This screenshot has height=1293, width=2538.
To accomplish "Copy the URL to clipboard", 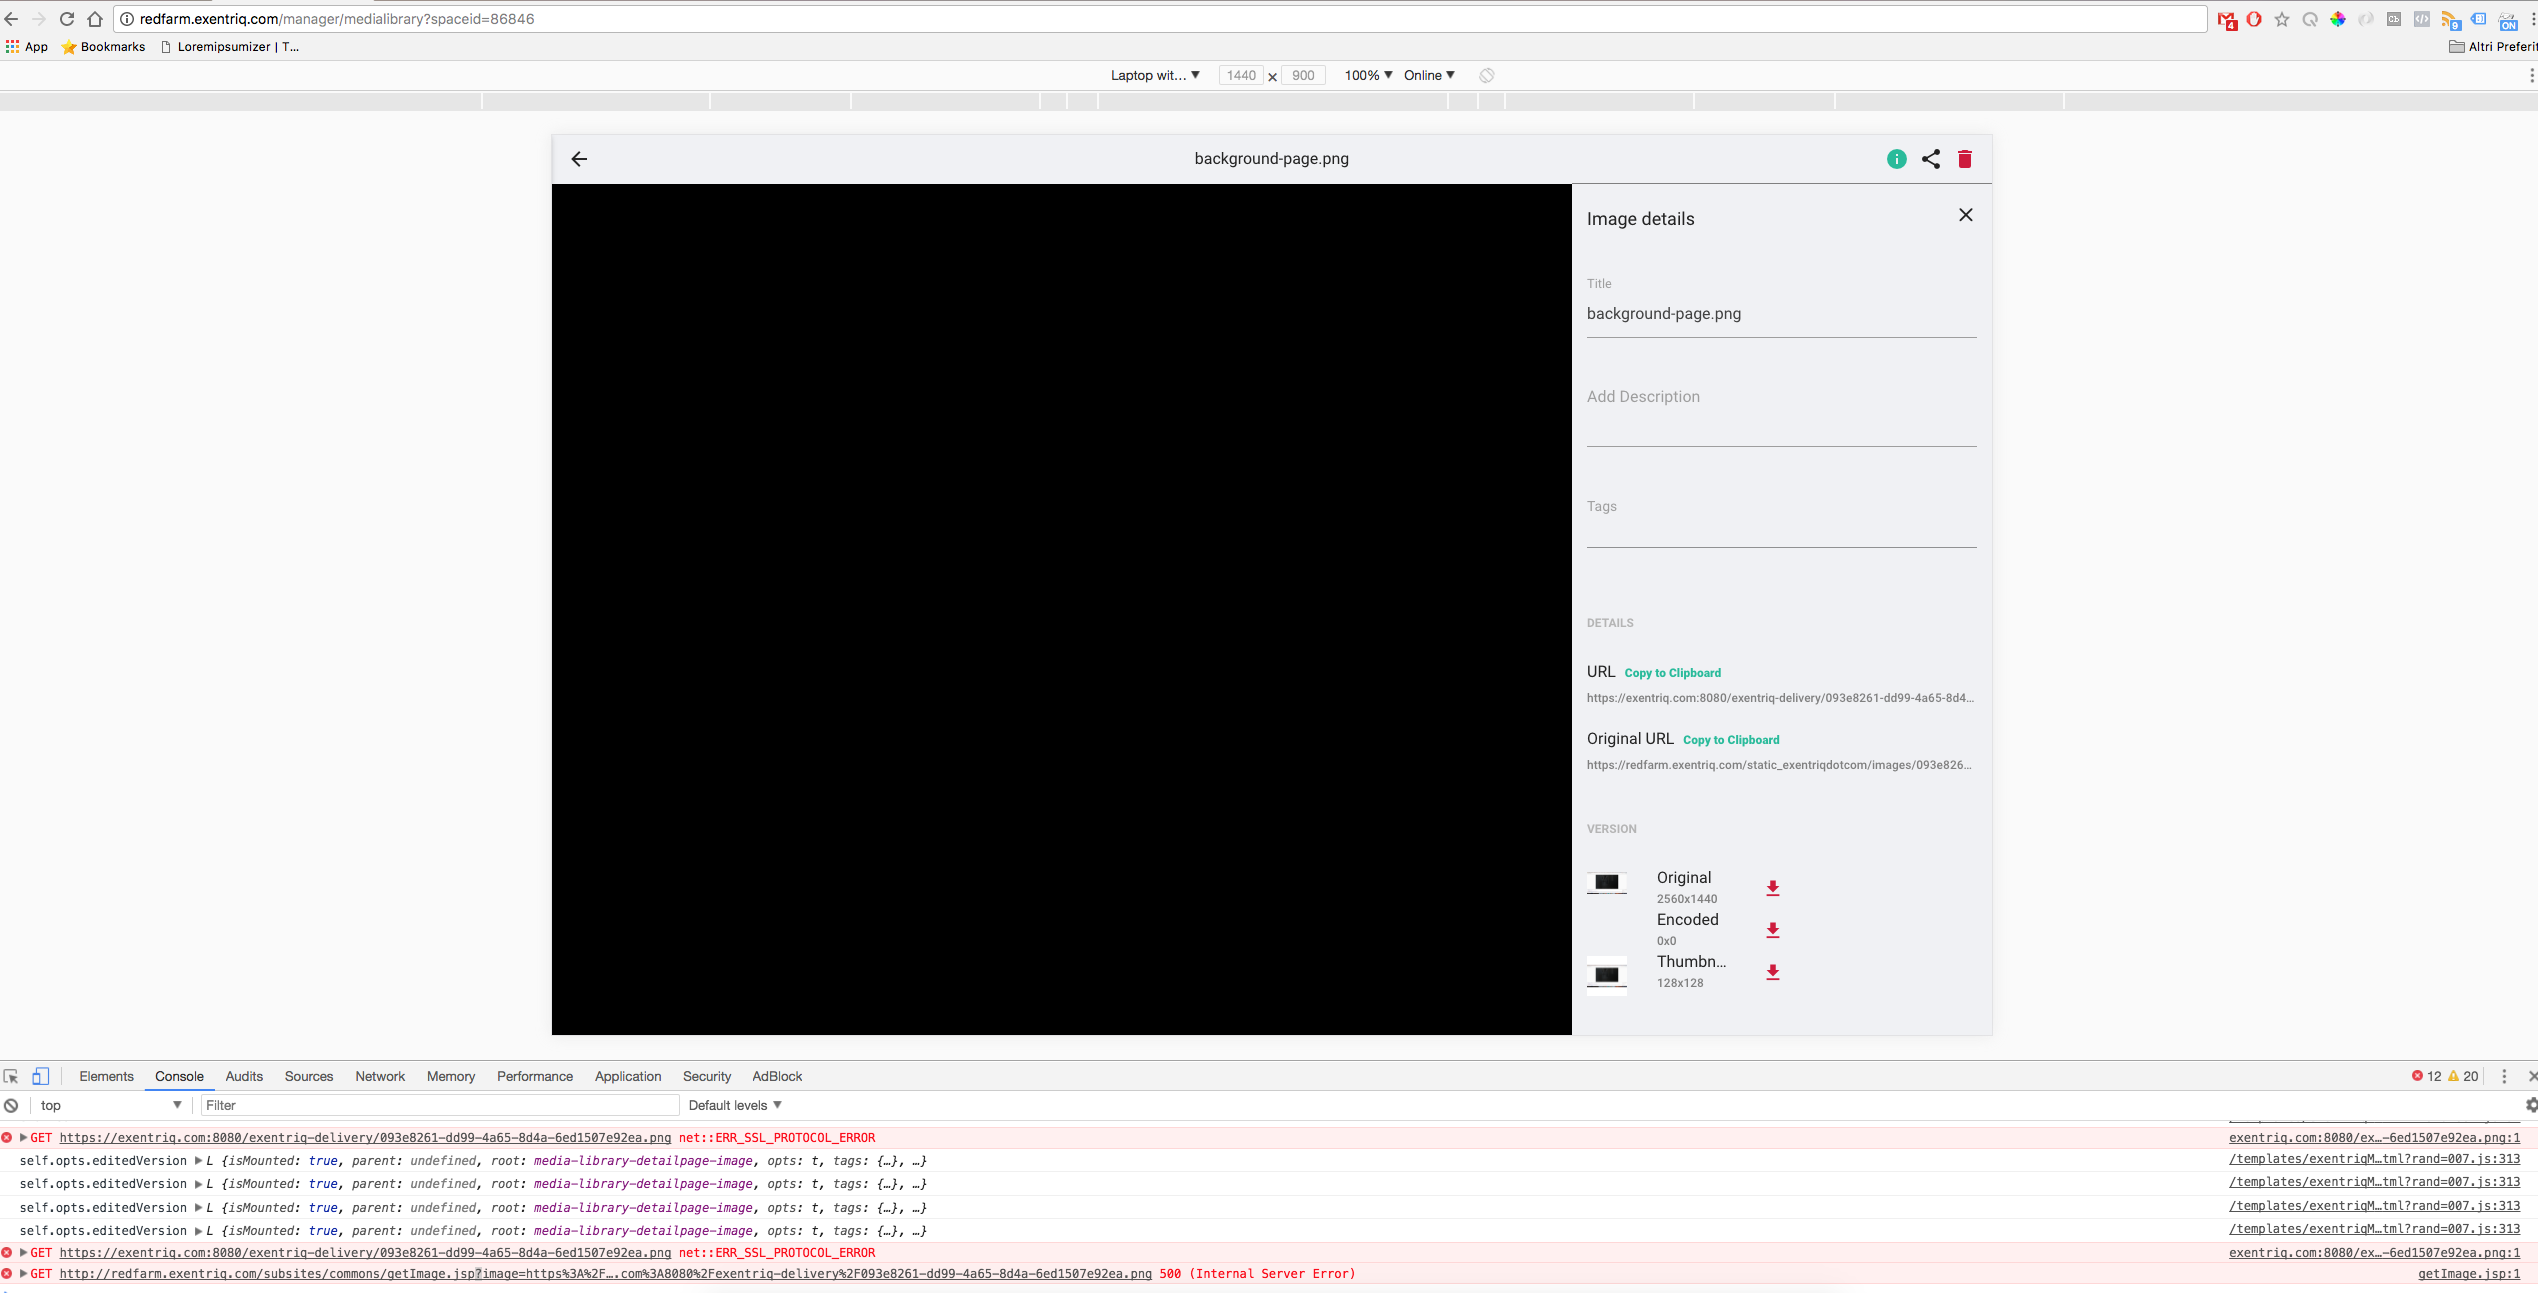I will coord(1672,673).
